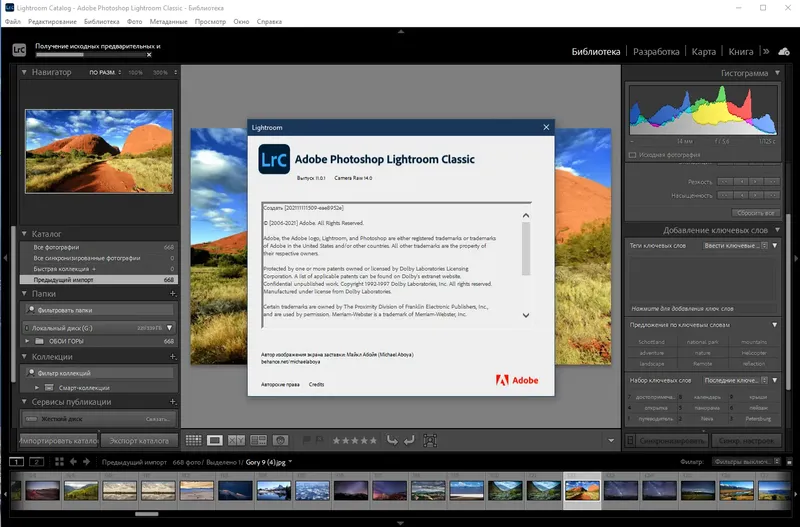Switch to Разработка module

tap(656, 52)
